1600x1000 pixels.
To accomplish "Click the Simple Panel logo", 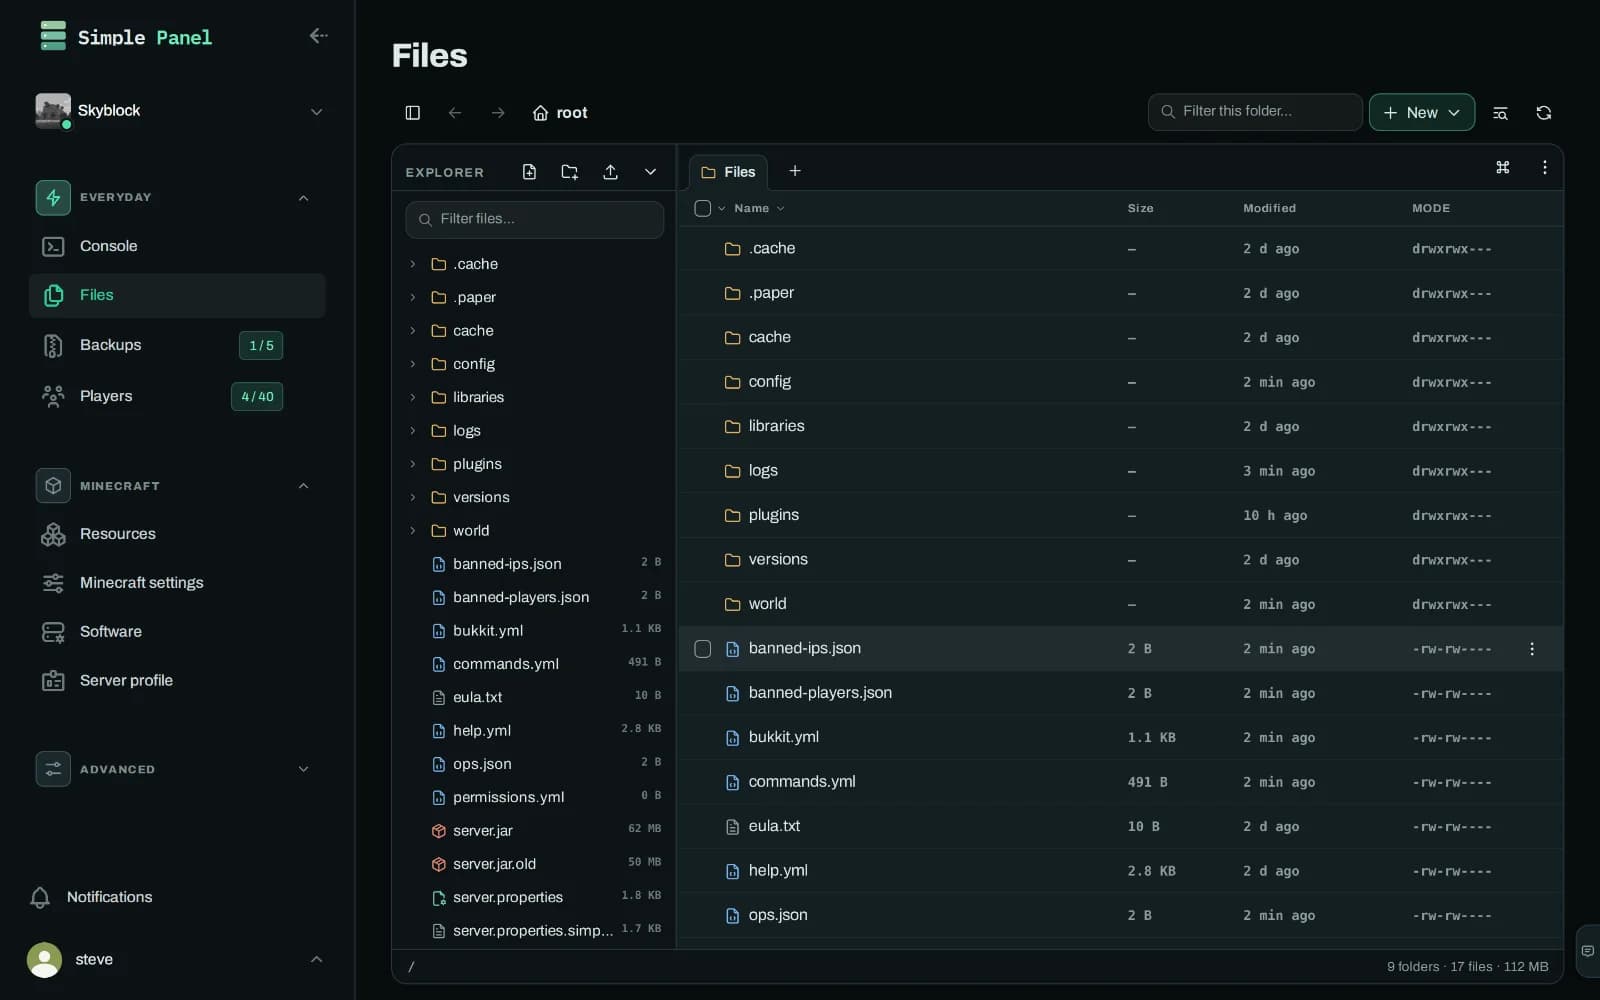I will click(x=125, y=37).
